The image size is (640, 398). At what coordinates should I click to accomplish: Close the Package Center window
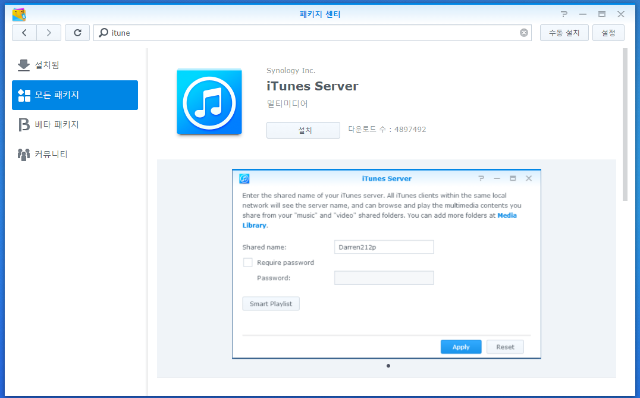point(621,14)
